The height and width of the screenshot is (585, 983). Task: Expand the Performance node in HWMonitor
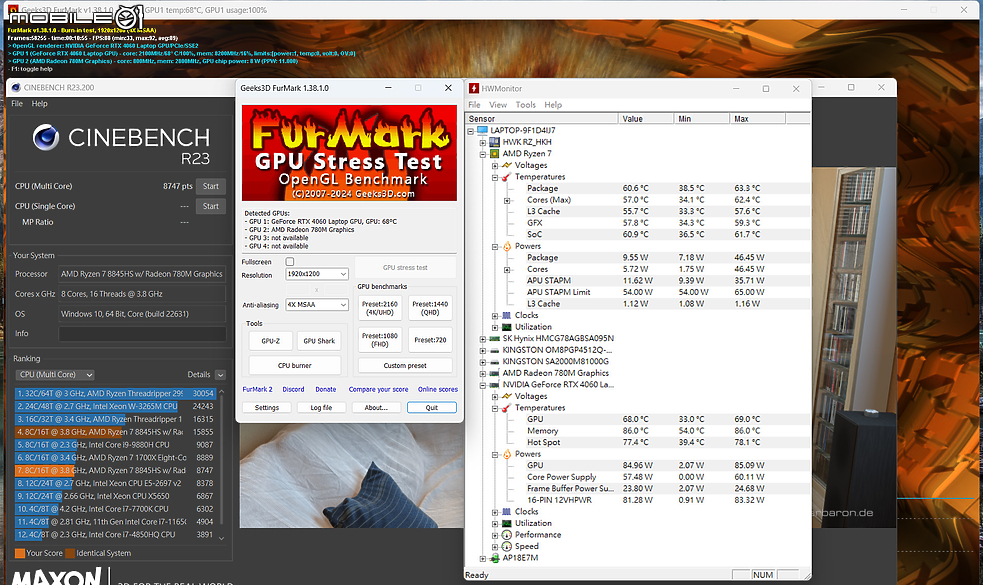pyautogui.click(x=495, y=535)
